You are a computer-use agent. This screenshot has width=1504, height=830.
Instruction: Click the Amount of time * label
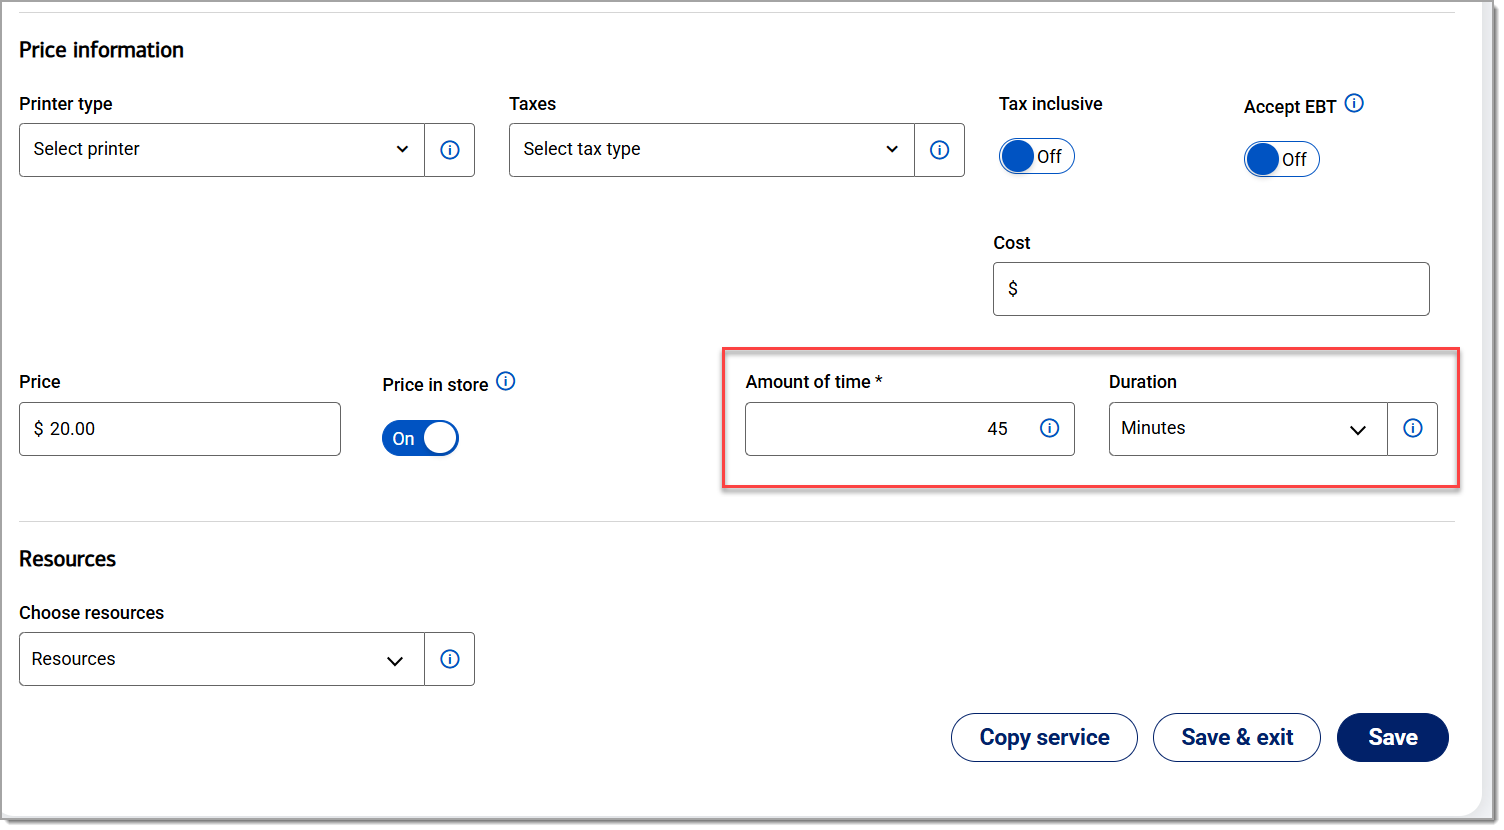(x=814, y=382)
